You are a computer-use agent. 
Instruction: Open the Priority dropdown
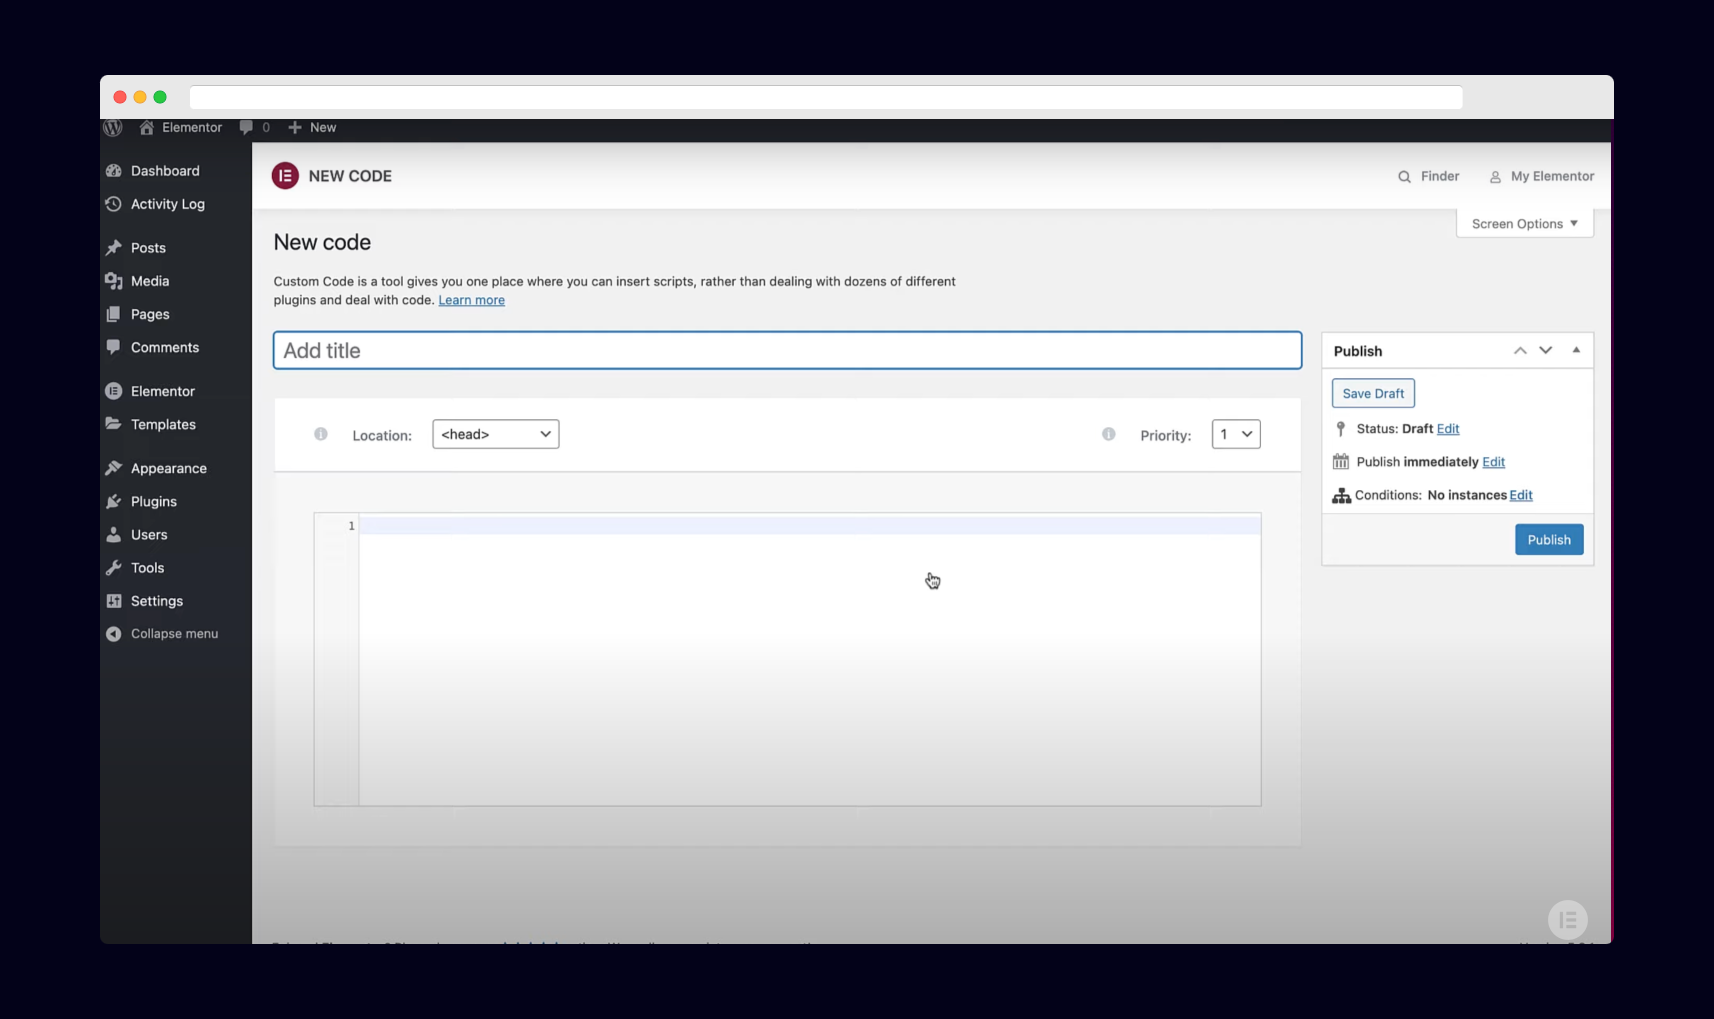click(1236, 434)
